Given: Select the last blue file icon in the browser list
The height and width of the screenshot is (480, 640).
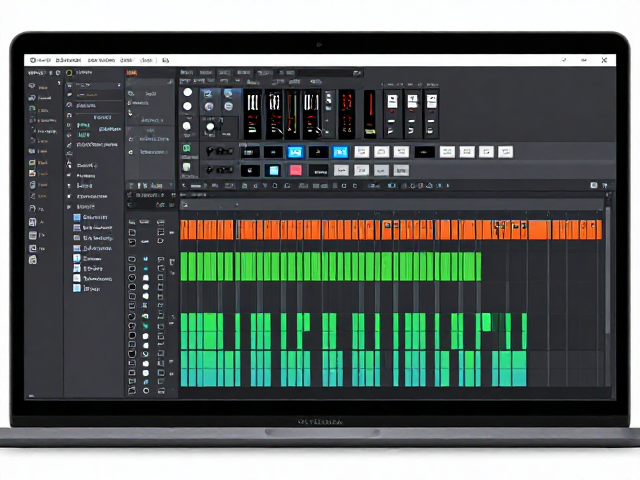Looking at the screenshot, I should [77, 288].
